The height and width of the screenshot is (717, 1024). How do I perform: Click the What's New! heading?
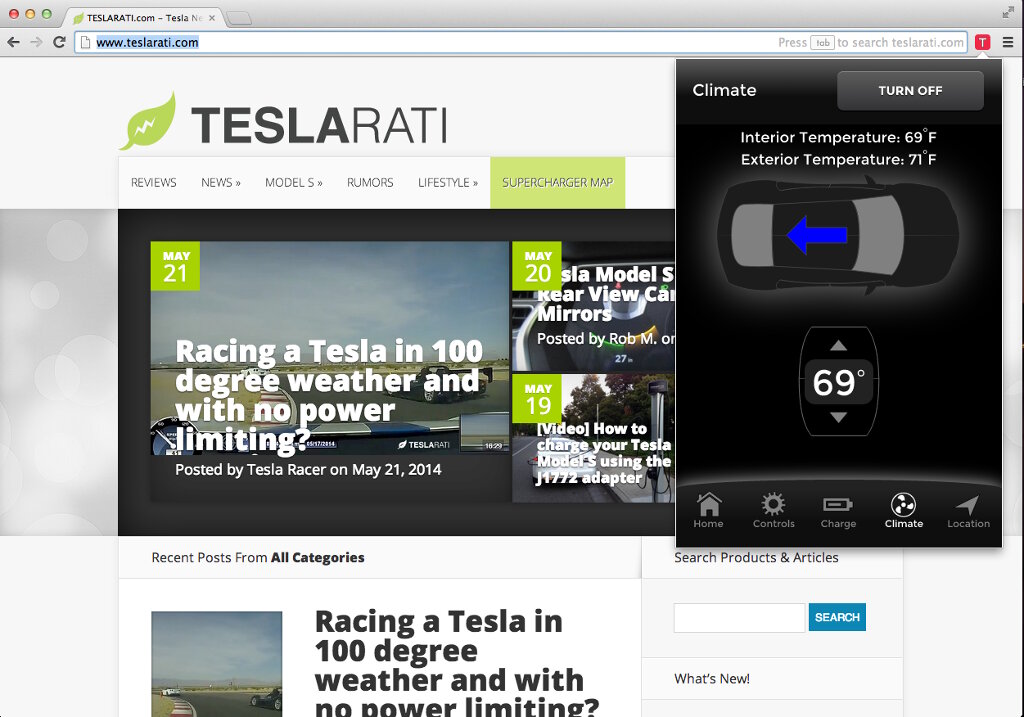tap(712, 679)
